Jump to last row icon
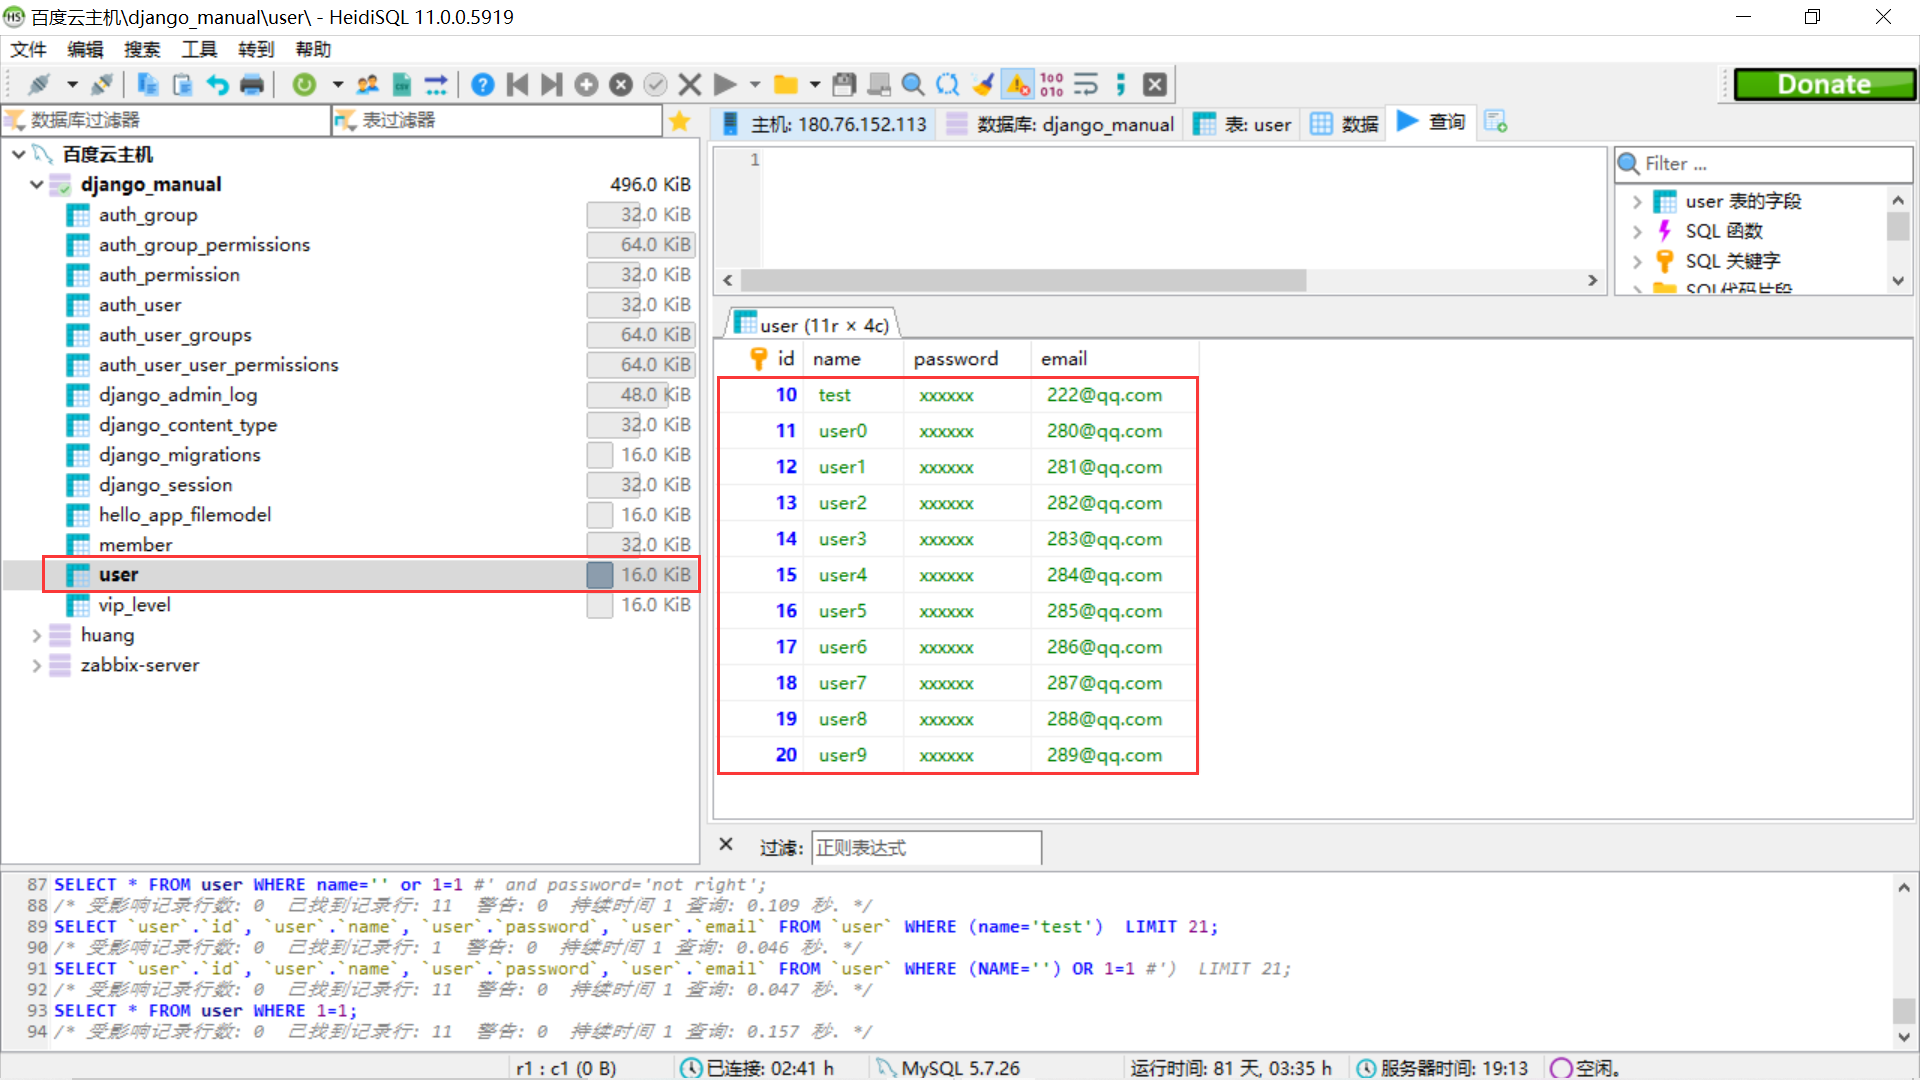This screenshot has height=1080, width=1920. [552, 85]
